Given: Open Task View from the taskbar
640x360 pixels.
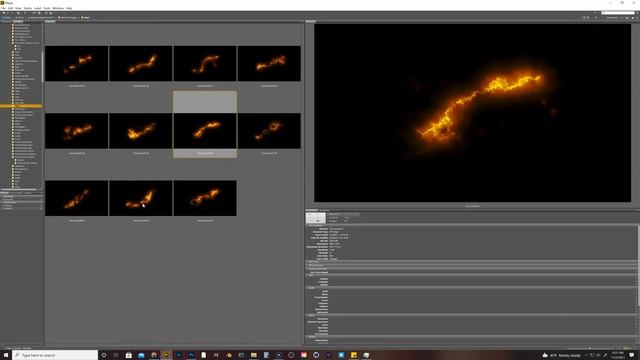Looking at the screenshot, I should (116, 355).
